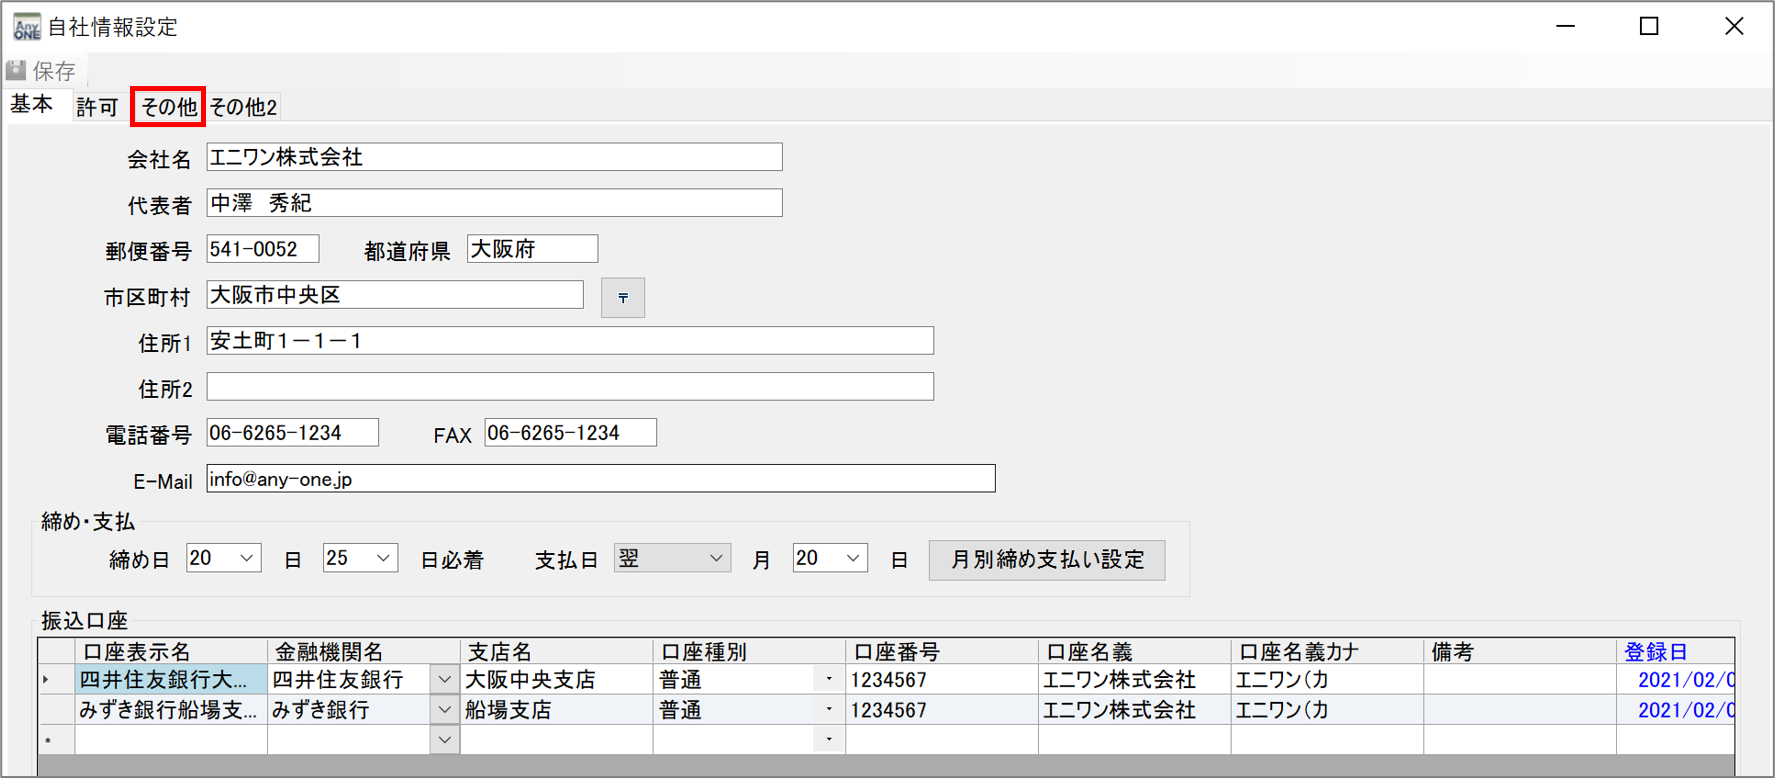The width and height of the screenshot is (1775, 779).
Task: Click the E-Mail text field
Action: point(600,479)
